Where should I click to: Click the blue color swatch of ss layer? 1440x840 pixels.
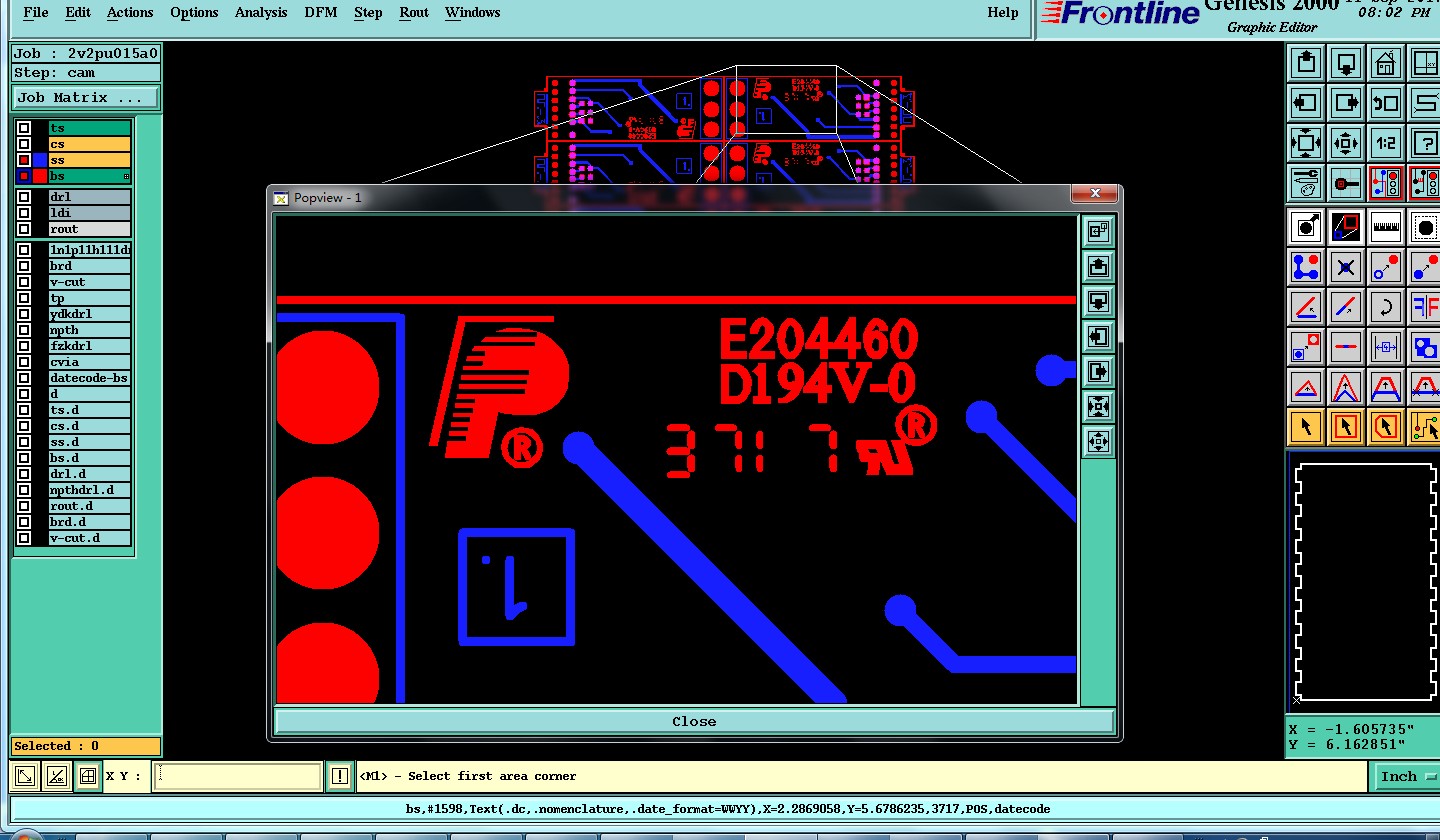point(40,160)
